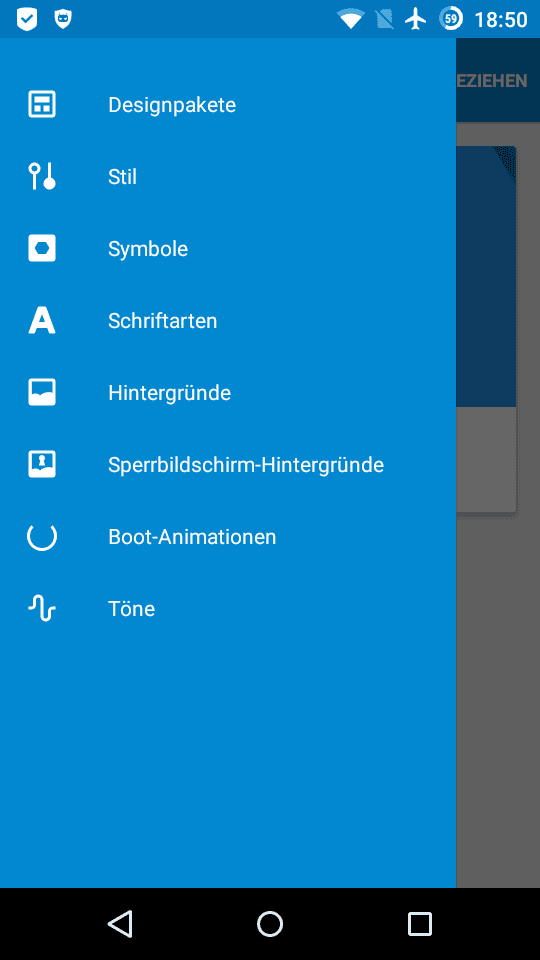The height and width of the screenshot is (960, 540).
Task: Choose Töne menu text
Action: 131,609
